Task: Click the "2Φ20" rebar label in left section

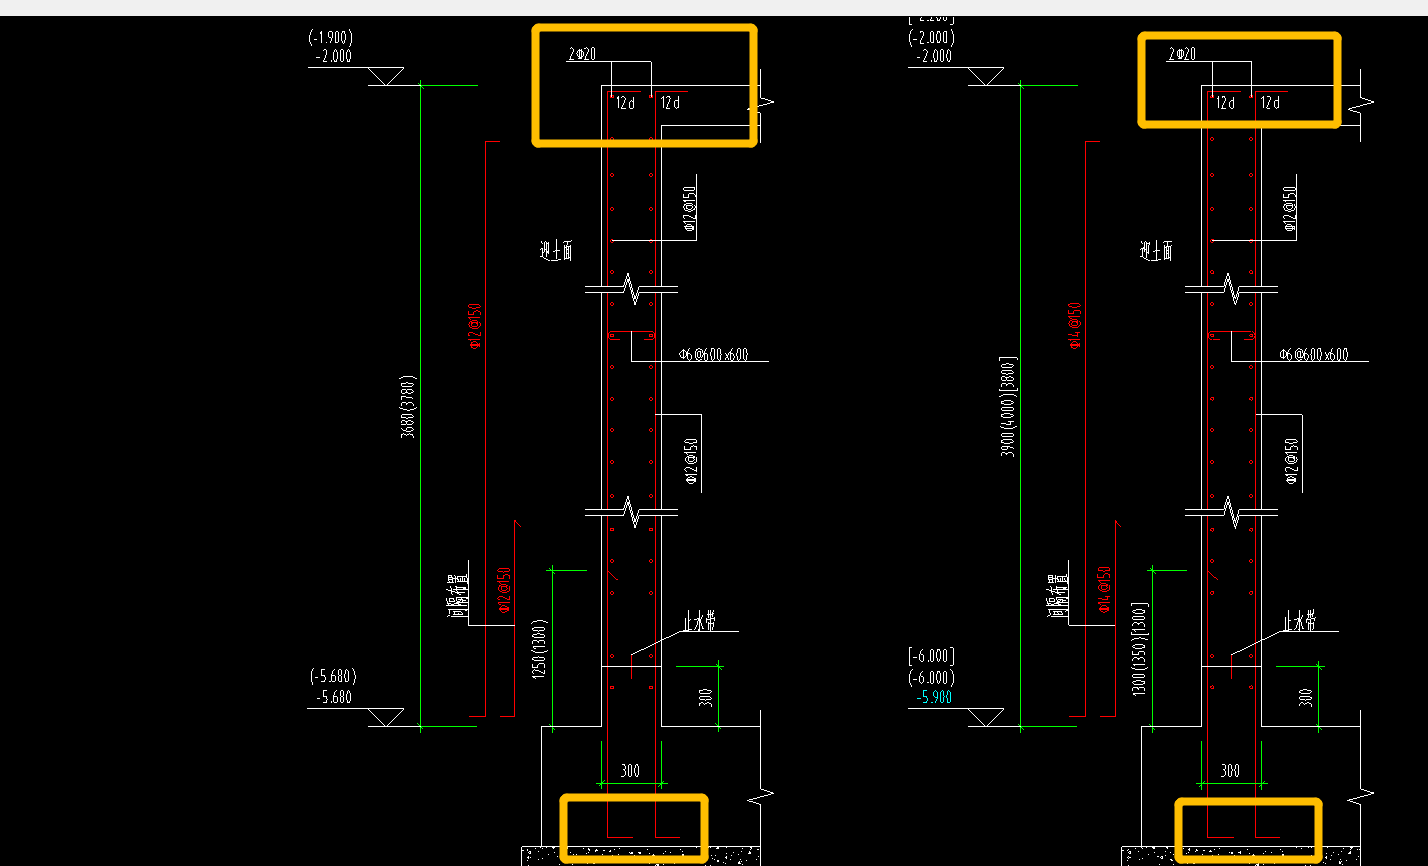Action: pos(582,54)
